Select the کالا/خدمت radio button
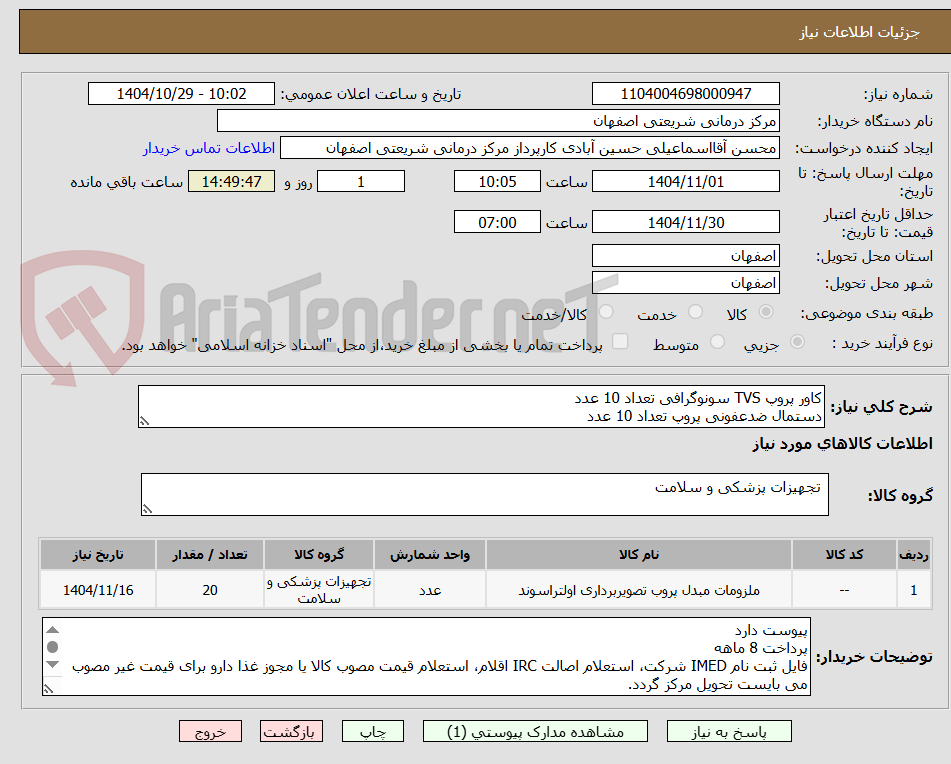 tap(606, 312)
